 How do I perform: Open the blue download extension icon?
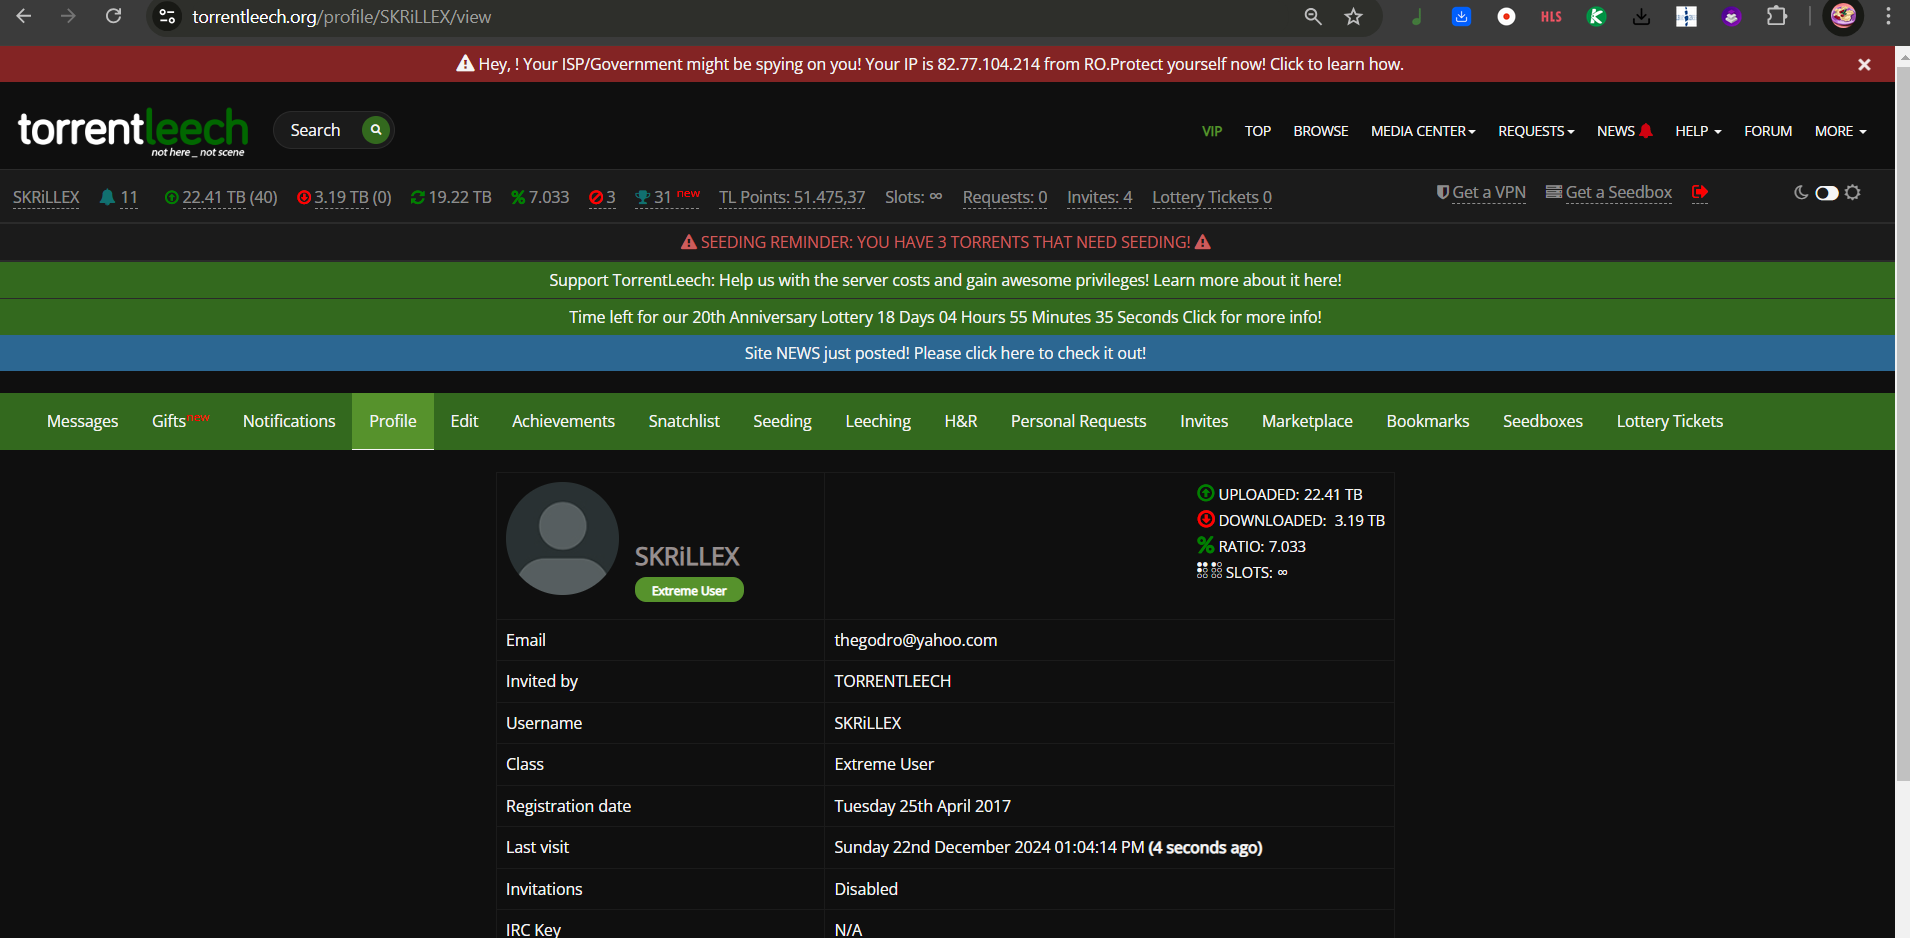point(1461,17)
